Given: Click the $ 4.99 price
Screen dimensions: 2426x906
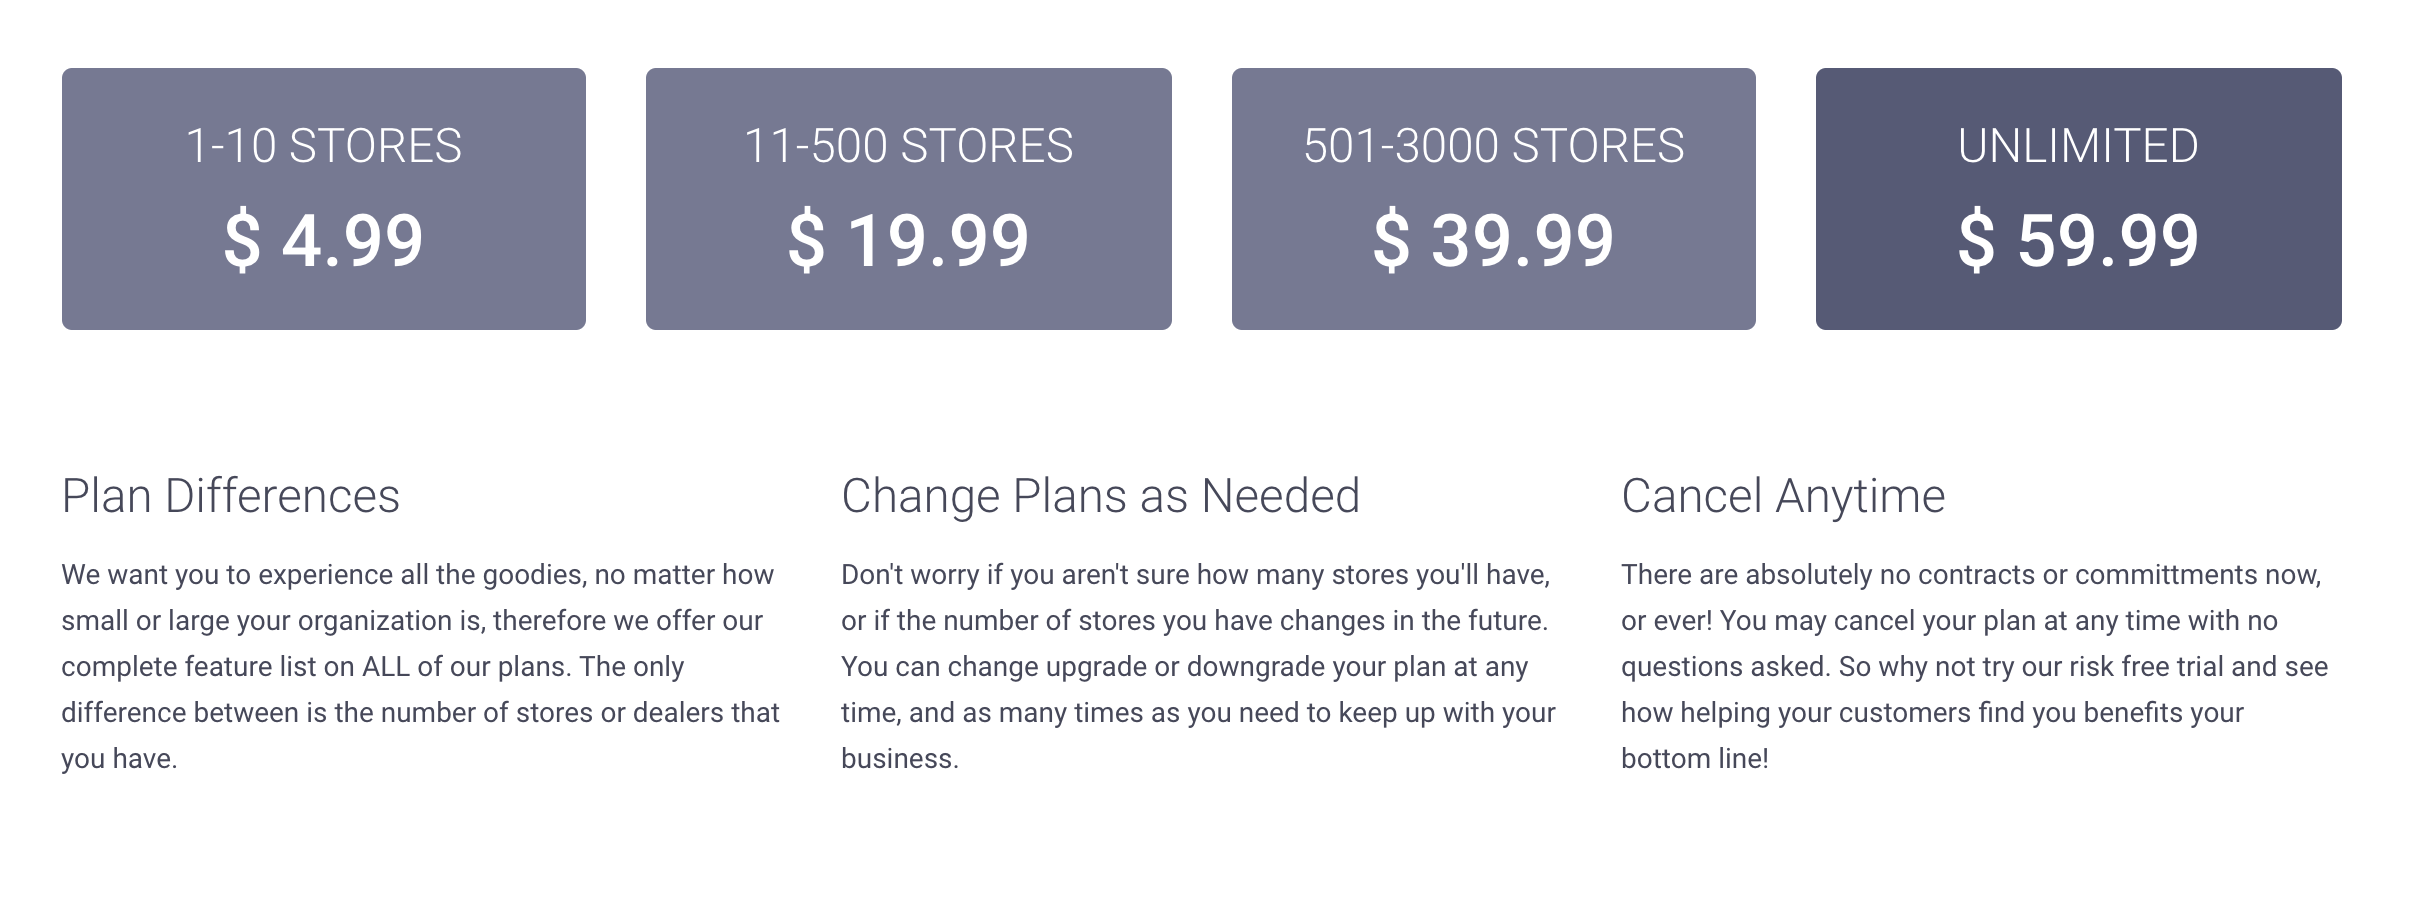Looking at the screenshot, I should pyautogui.click(x=324, y=241).
